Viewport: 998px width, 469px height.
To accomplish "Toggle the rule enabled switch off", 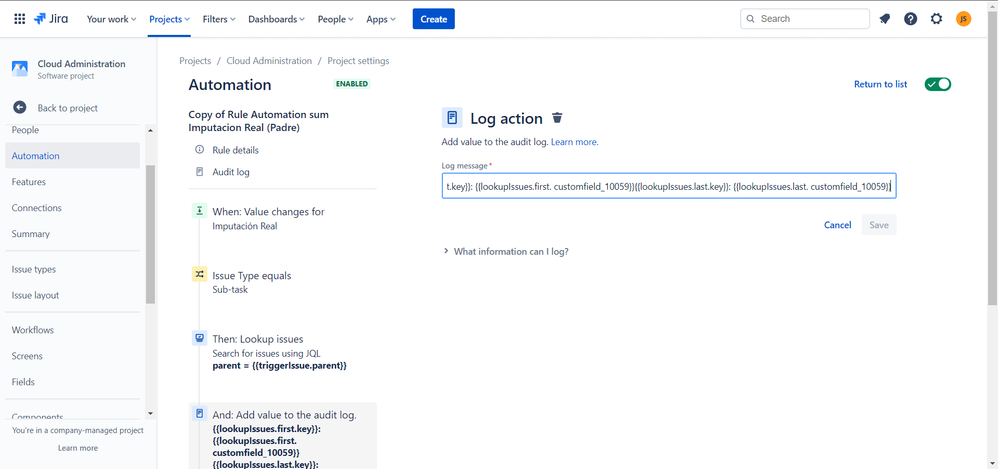I will 938,84.
